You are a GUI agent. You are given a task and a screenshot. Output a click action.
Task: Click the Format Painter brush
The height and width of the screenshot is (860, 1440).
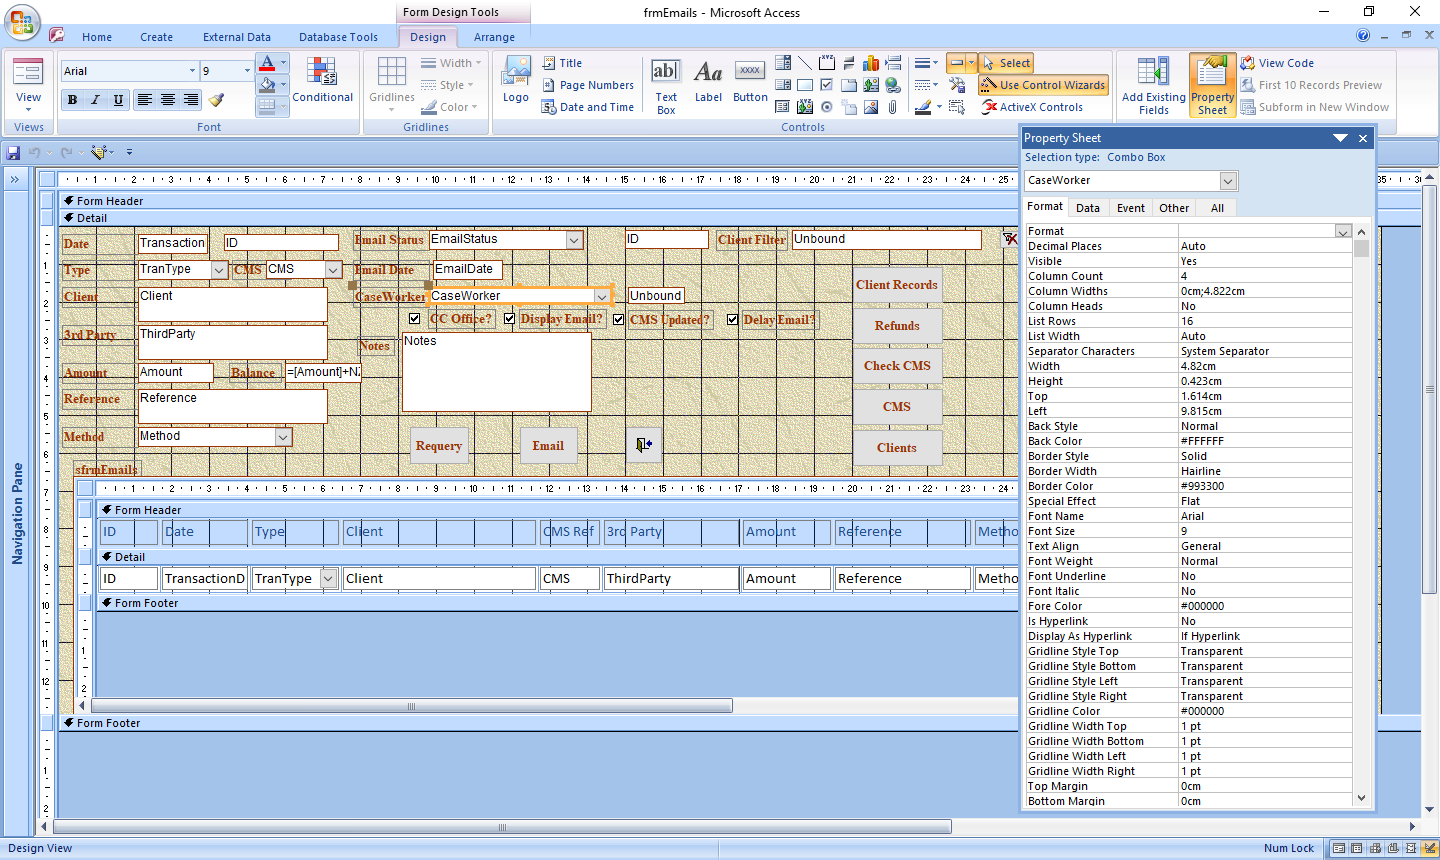217,100
